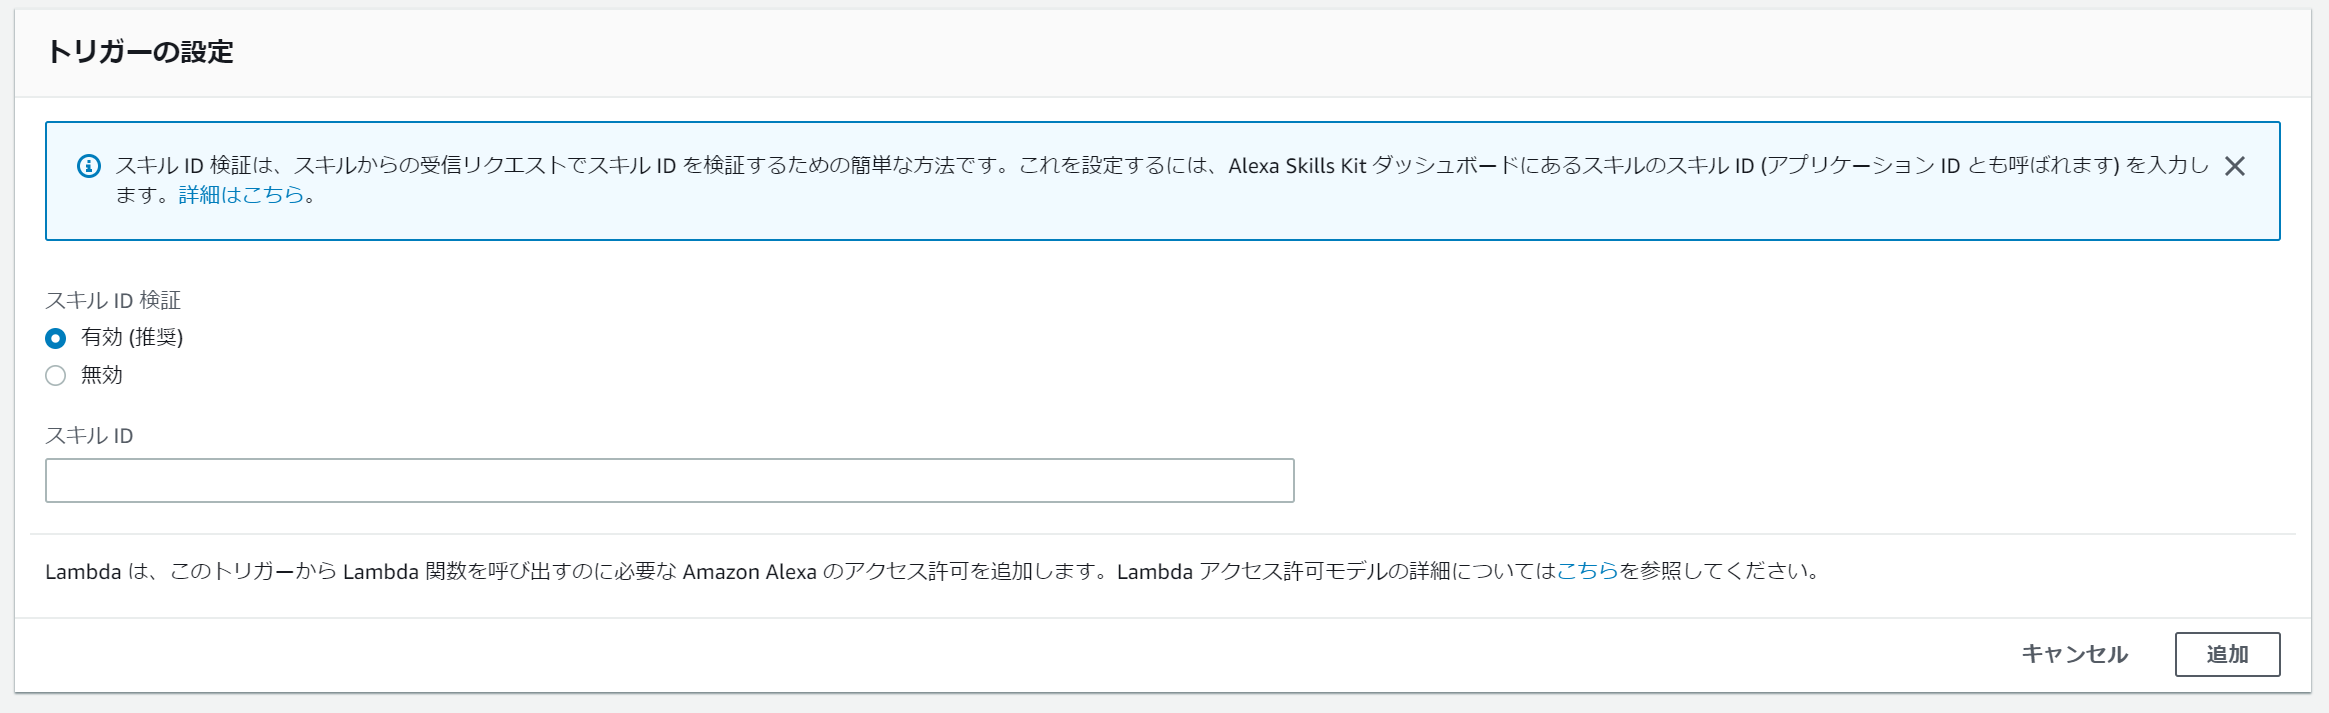Click the 無効 option label text

[x=102, y=375]
